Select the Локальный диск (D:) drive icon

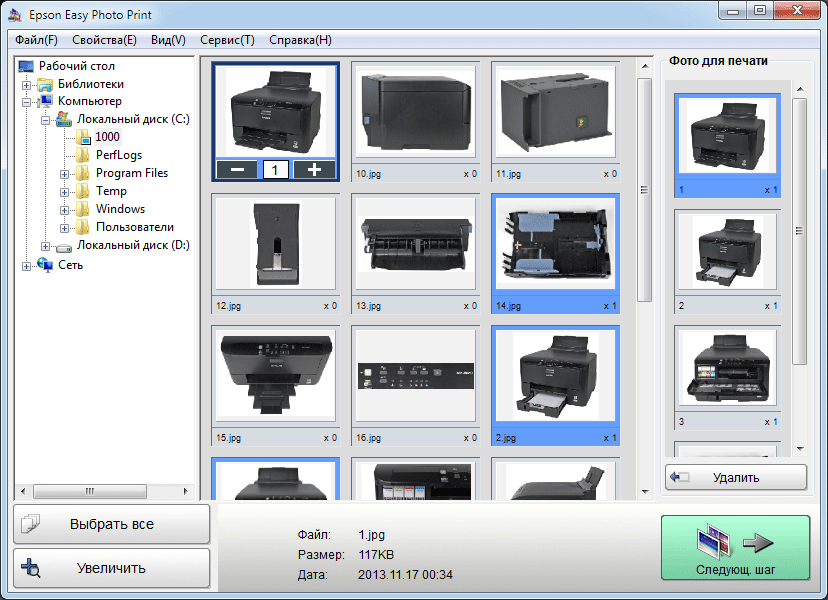(x=64, y=246)
